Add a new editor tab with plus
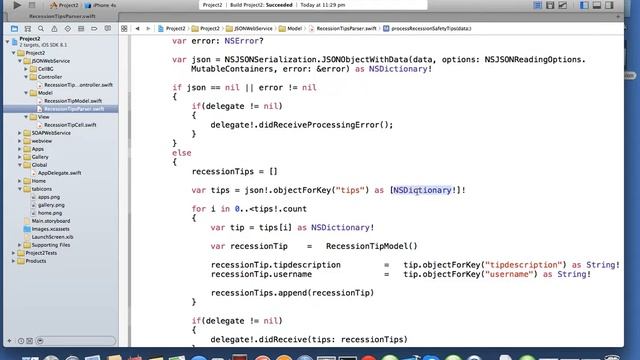Image resolution: width=640 pixels, height=360 pixels. (618, 17)
